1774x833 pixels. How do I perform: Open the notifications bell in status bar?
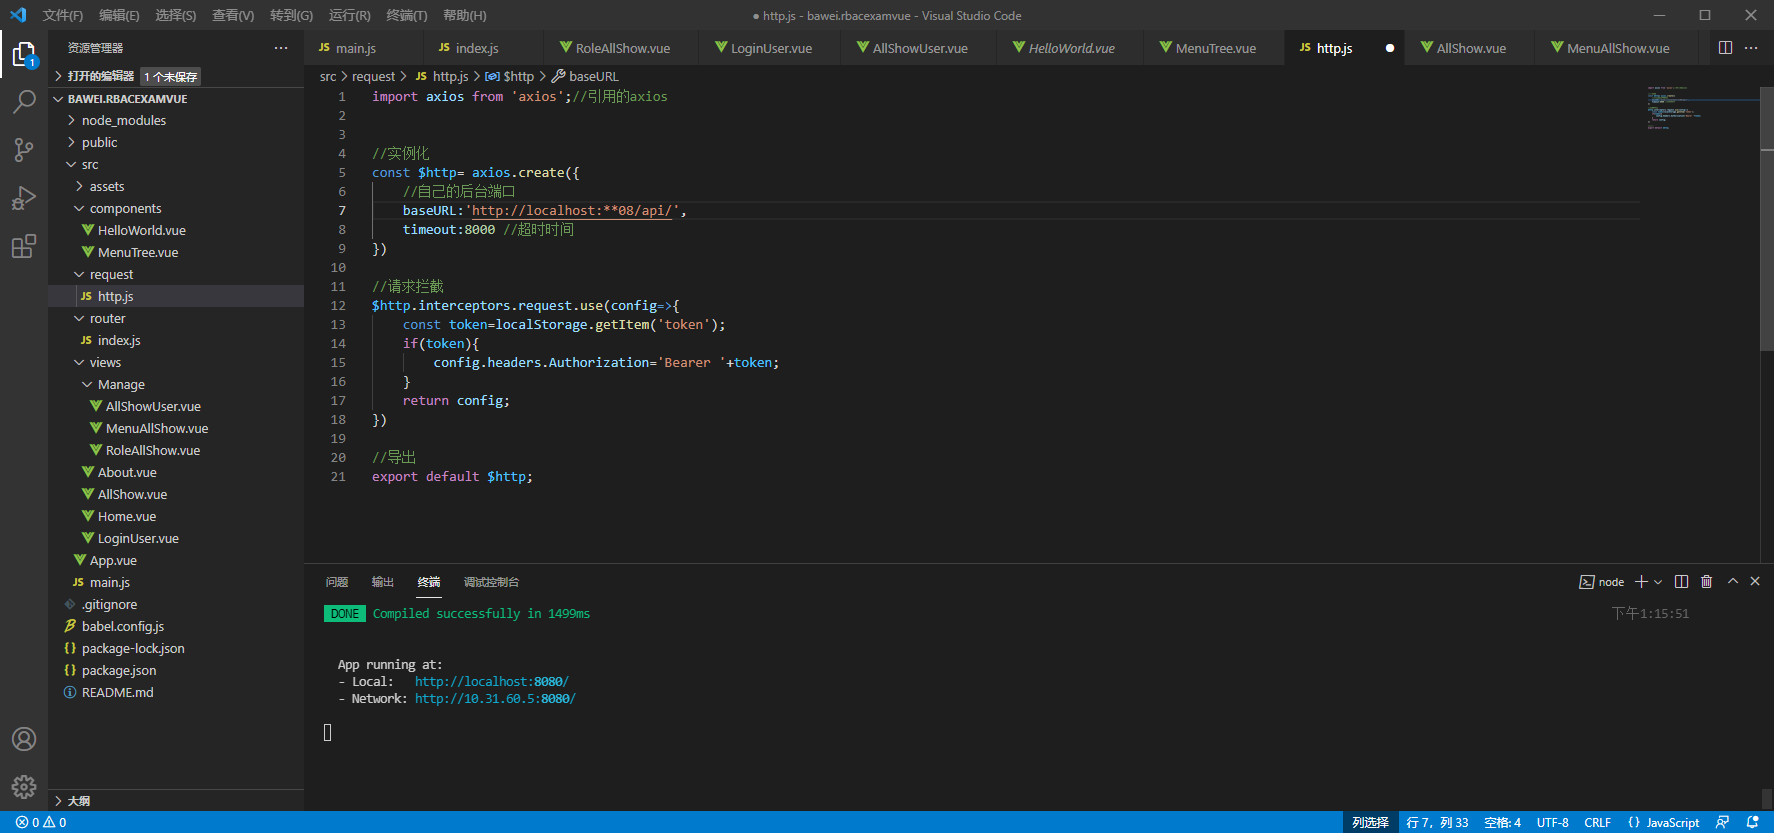[1752, 822]
